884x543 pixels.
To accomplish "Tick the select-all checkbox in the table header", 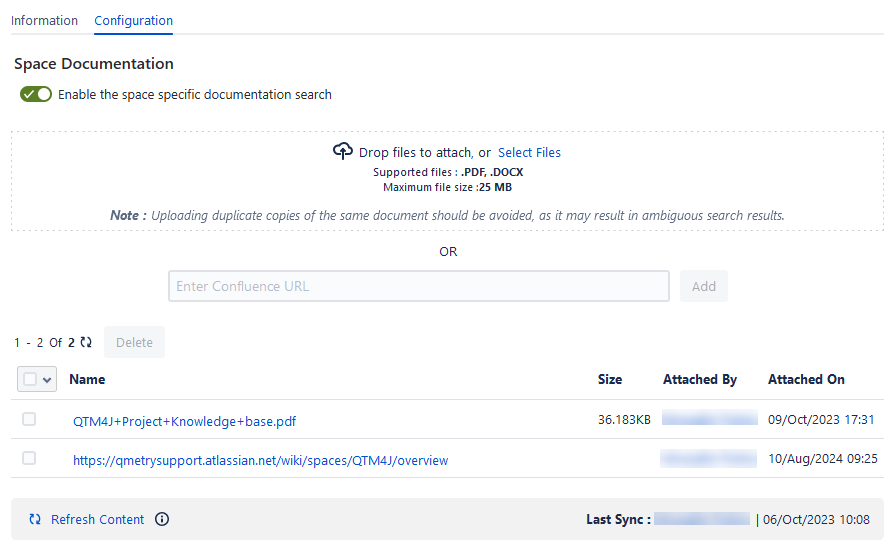I will coord(30,380).
